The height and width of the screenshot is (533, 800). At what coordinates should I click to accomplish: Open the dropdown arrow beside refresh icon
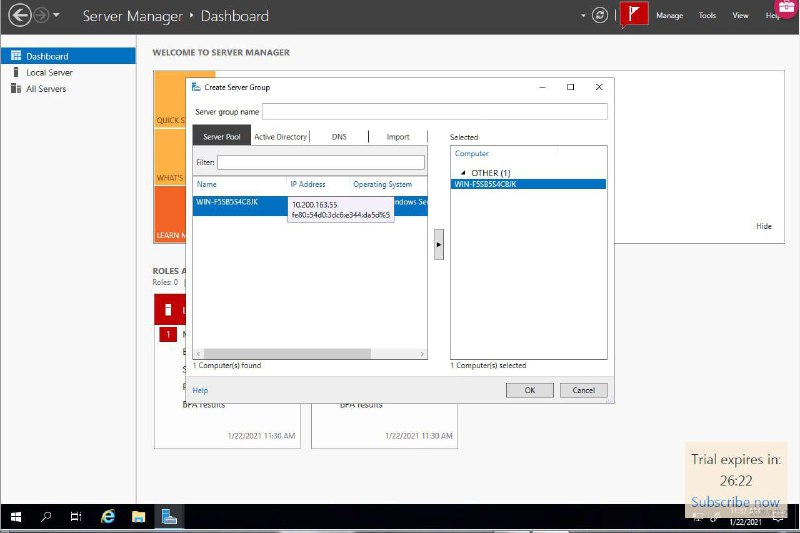(583, 16)
